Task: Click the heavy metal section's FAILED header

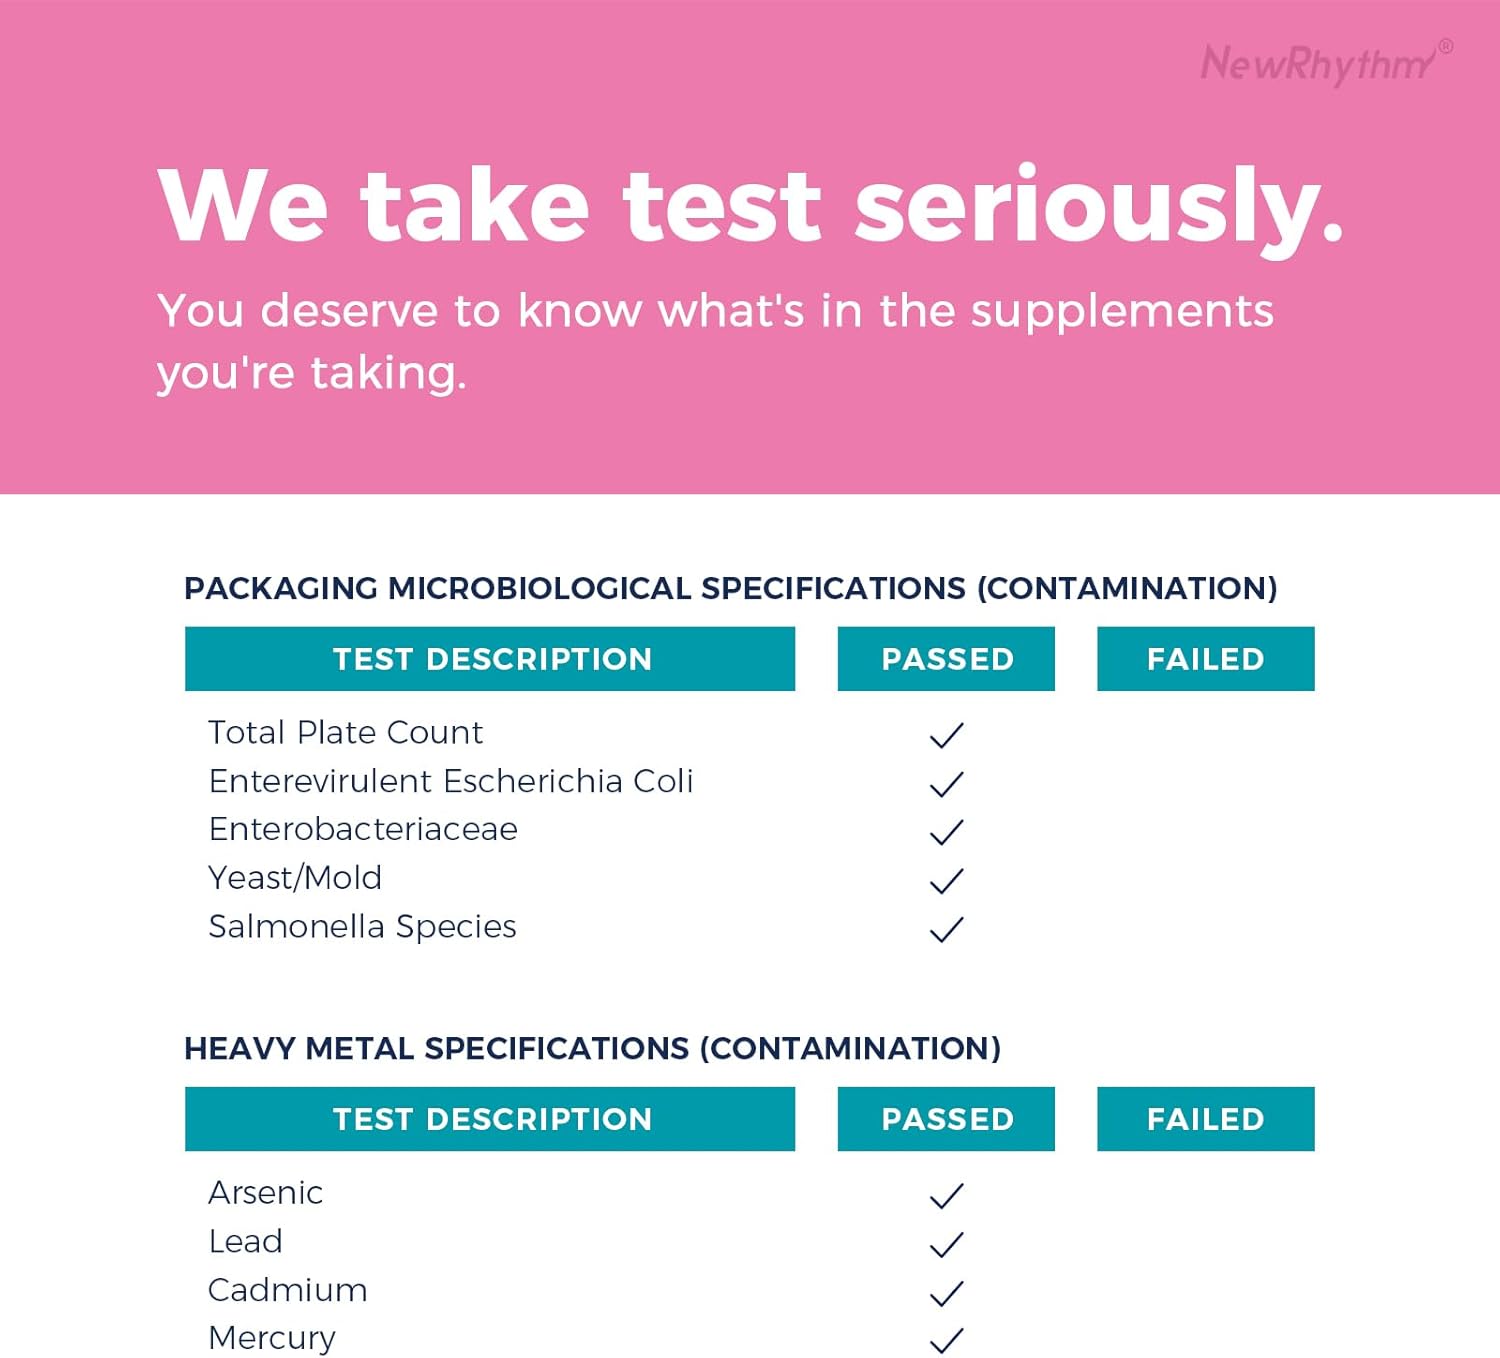Action: [1205, 1119]
